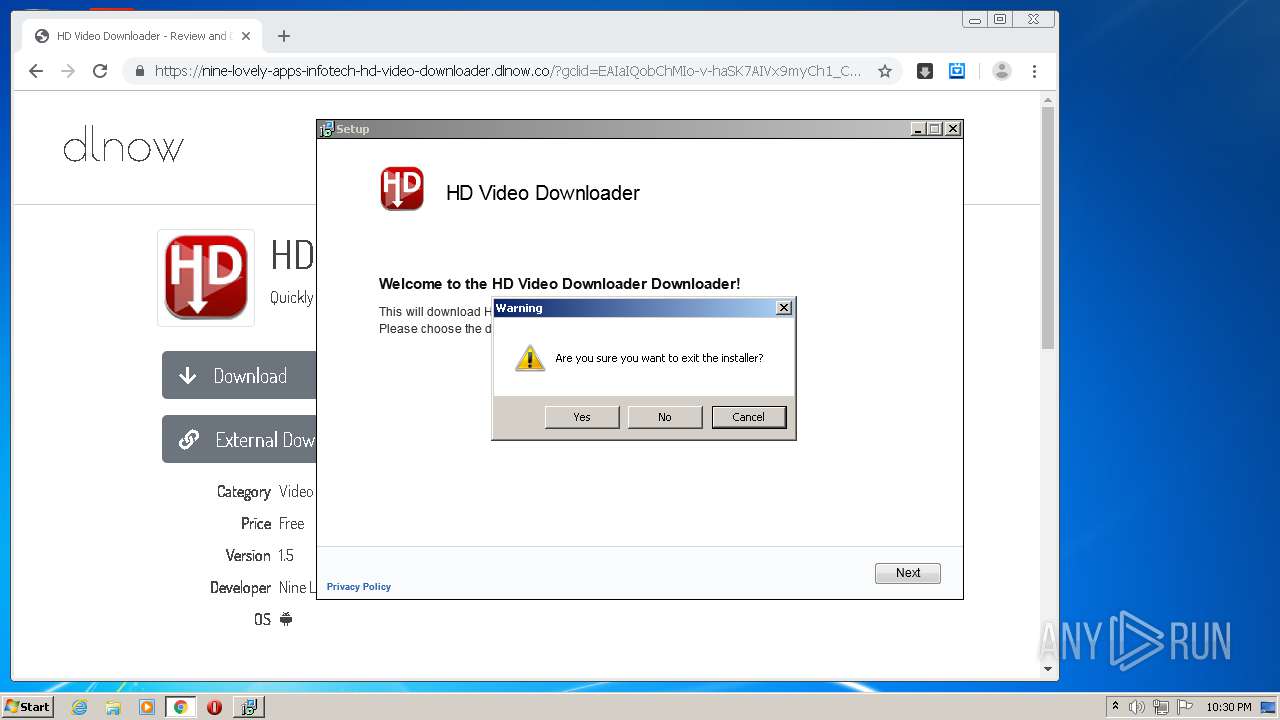1280x720 pixels.
Task: Go forward in Chrome
Action: (68, 71)
